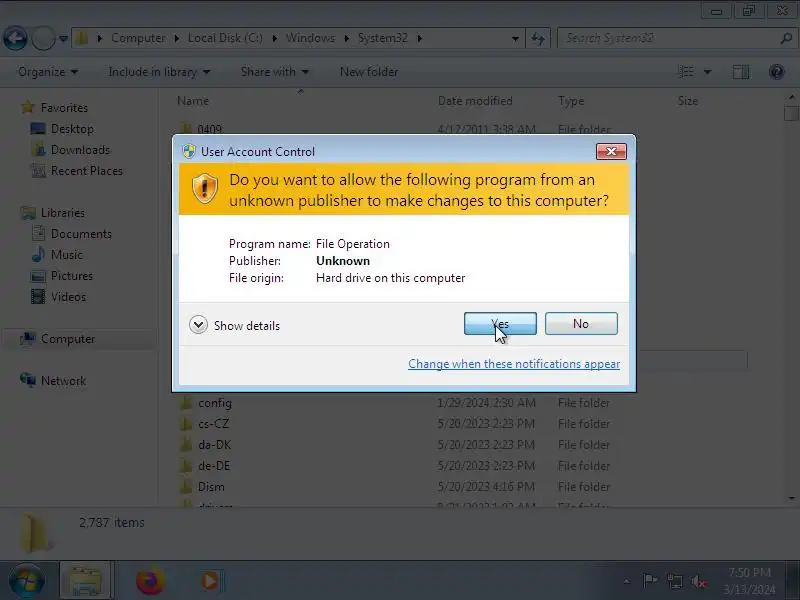Go back with Explorer back arrow
The width and height of the screenshot is (800, 600).
(15, 38)
